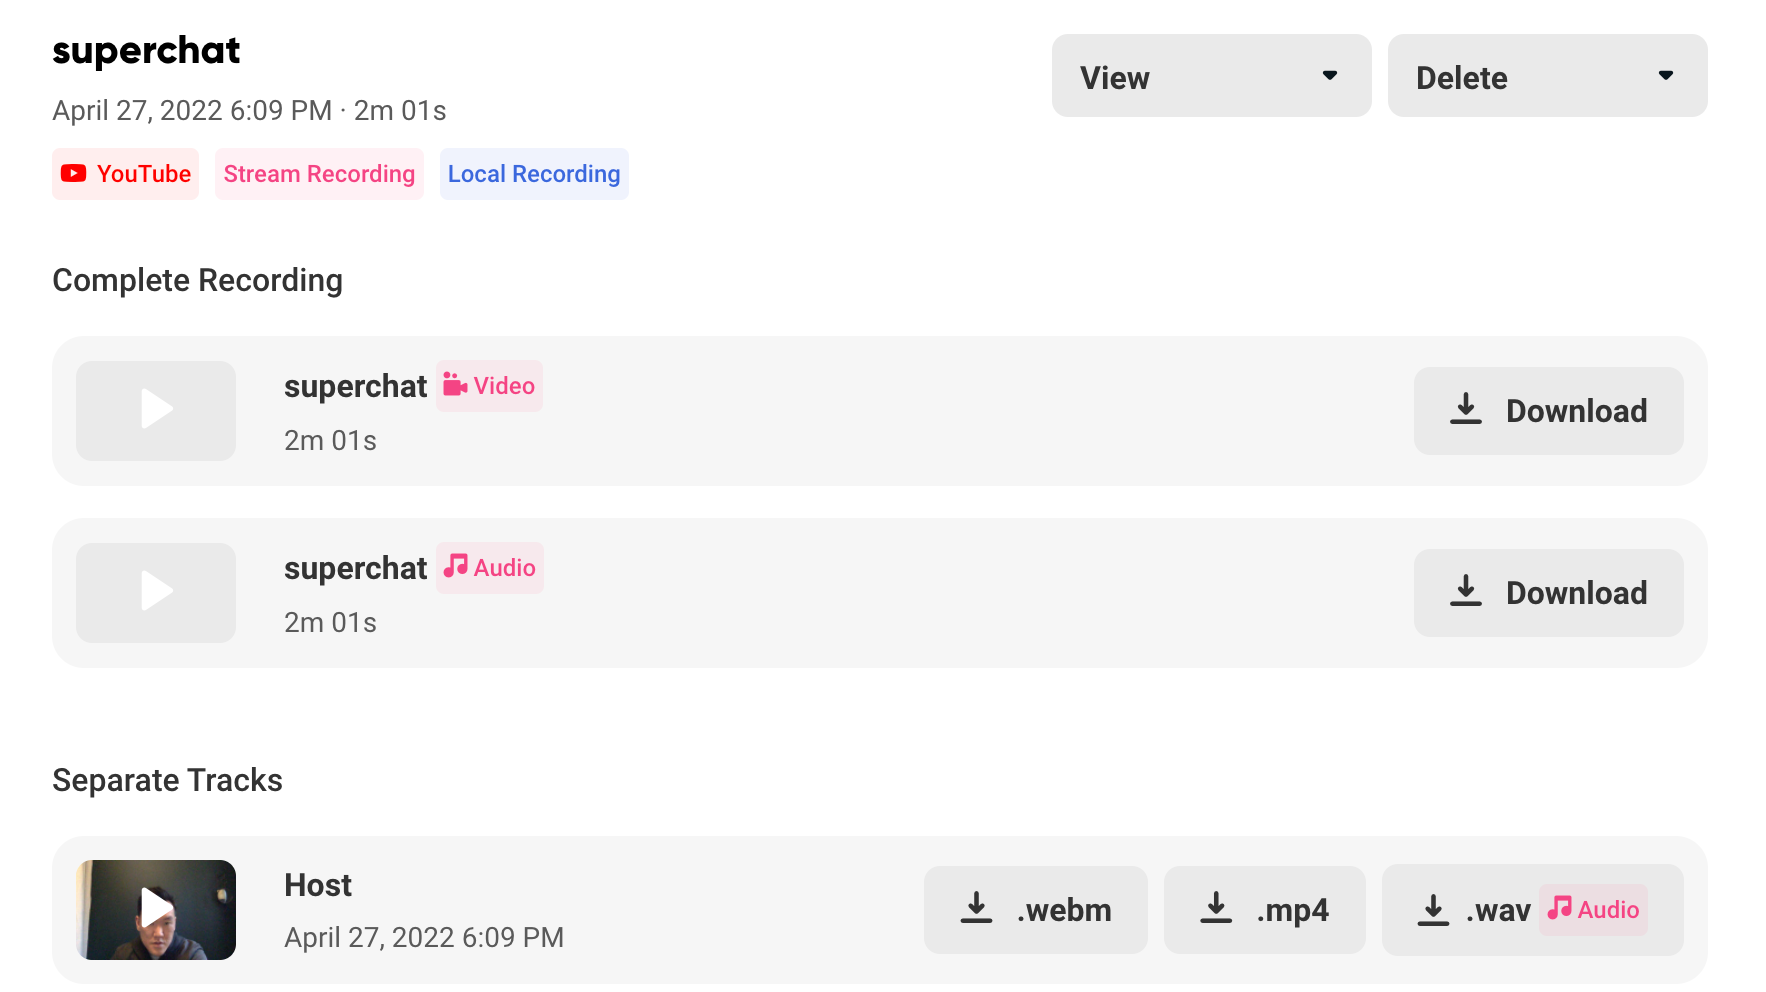The width and height of the screenshot is (1766, 992).
Task: Play the superchat audio recording thumbnail
Action: tap(156, 593)
